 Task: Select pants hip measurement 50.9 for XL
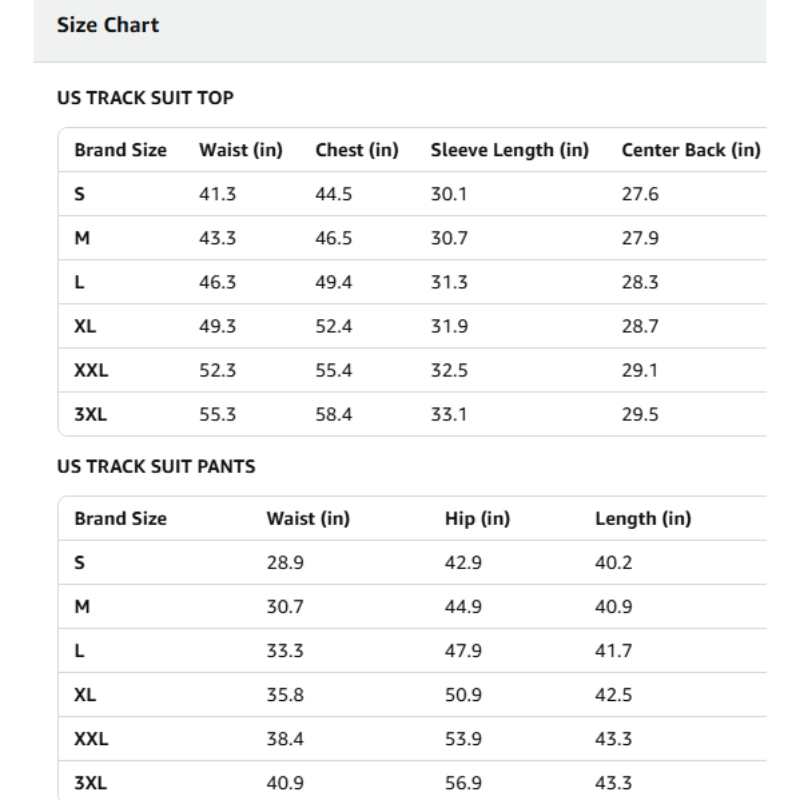[463, 695]
